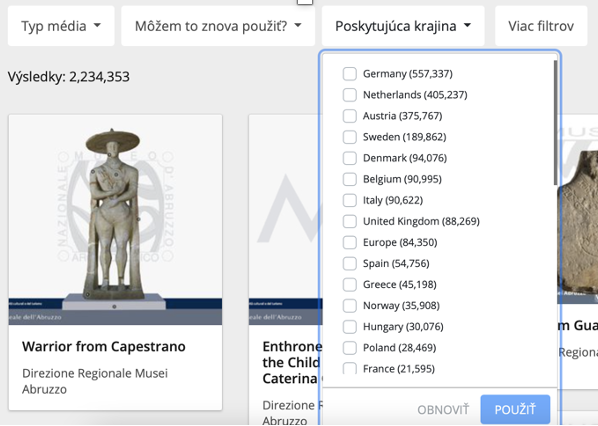598x426 pixels.
Task: Tick the Spain checkbox
Action: click(349, 264)
